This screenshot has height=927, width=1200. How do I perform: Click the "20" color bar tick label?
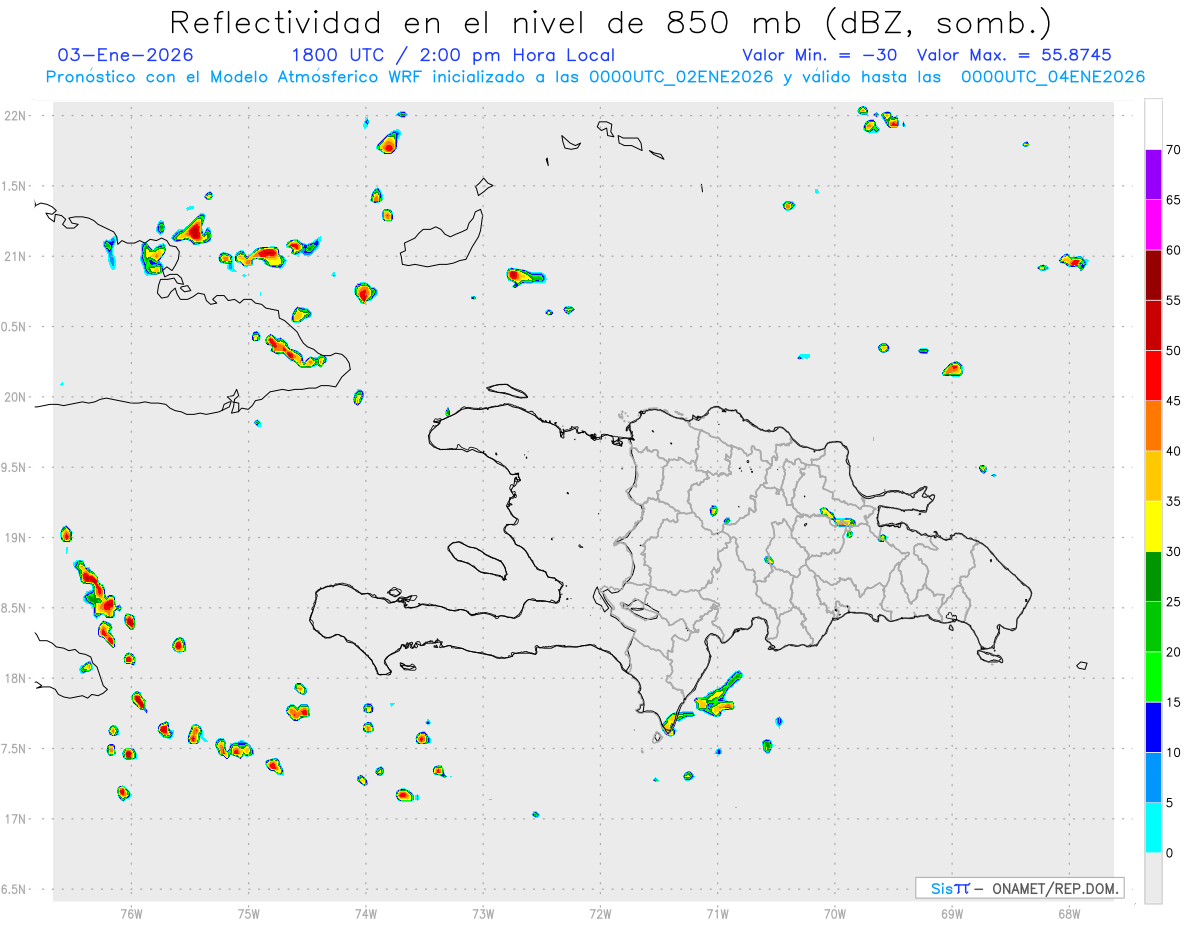pos(1174,652)
